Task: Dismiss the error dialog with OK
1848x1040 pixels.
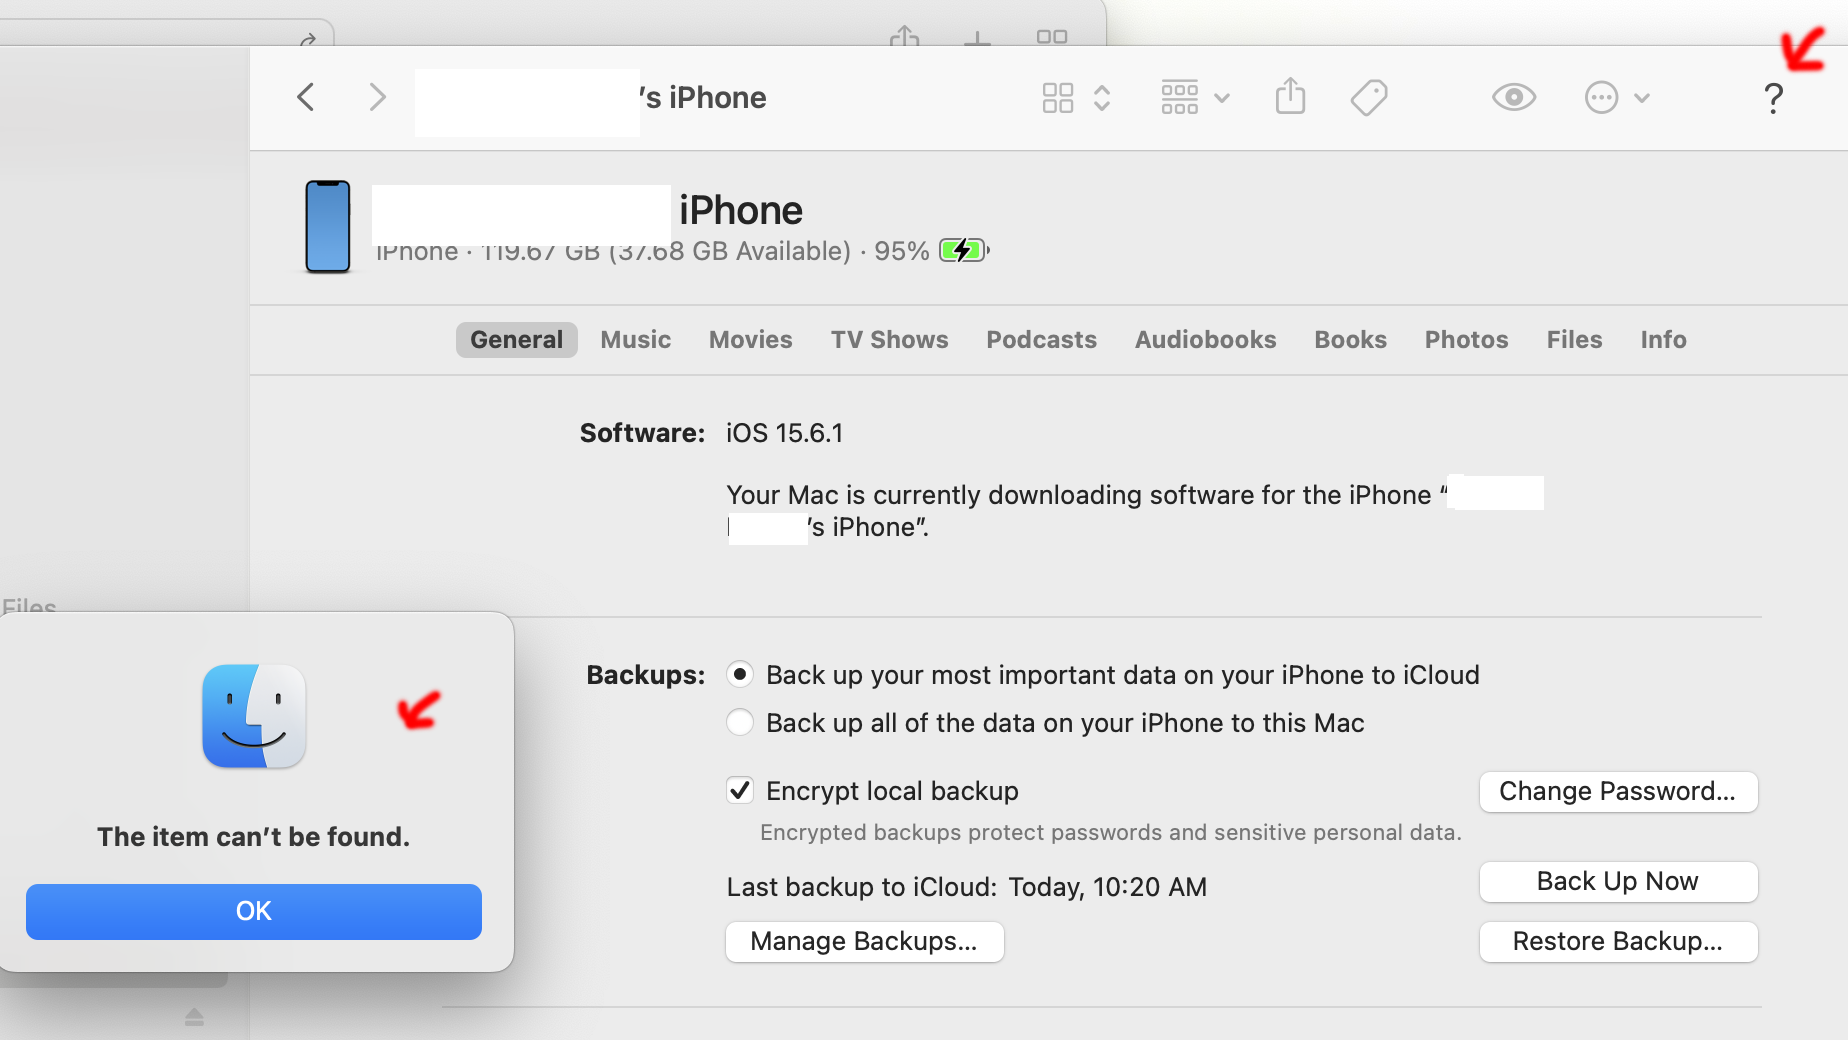Action: (x=254, y=911)
